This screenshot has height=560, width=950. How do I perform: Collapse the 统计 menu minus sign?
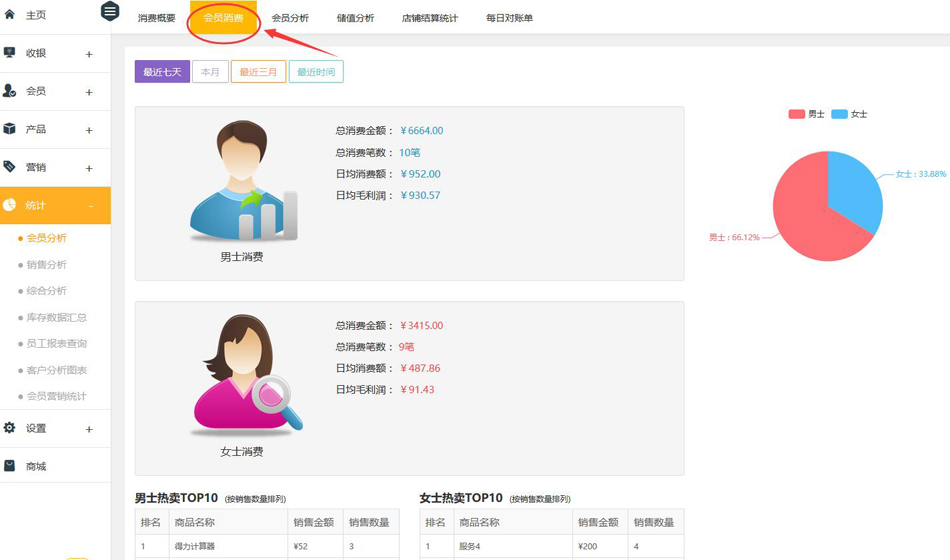pos(90,206)
